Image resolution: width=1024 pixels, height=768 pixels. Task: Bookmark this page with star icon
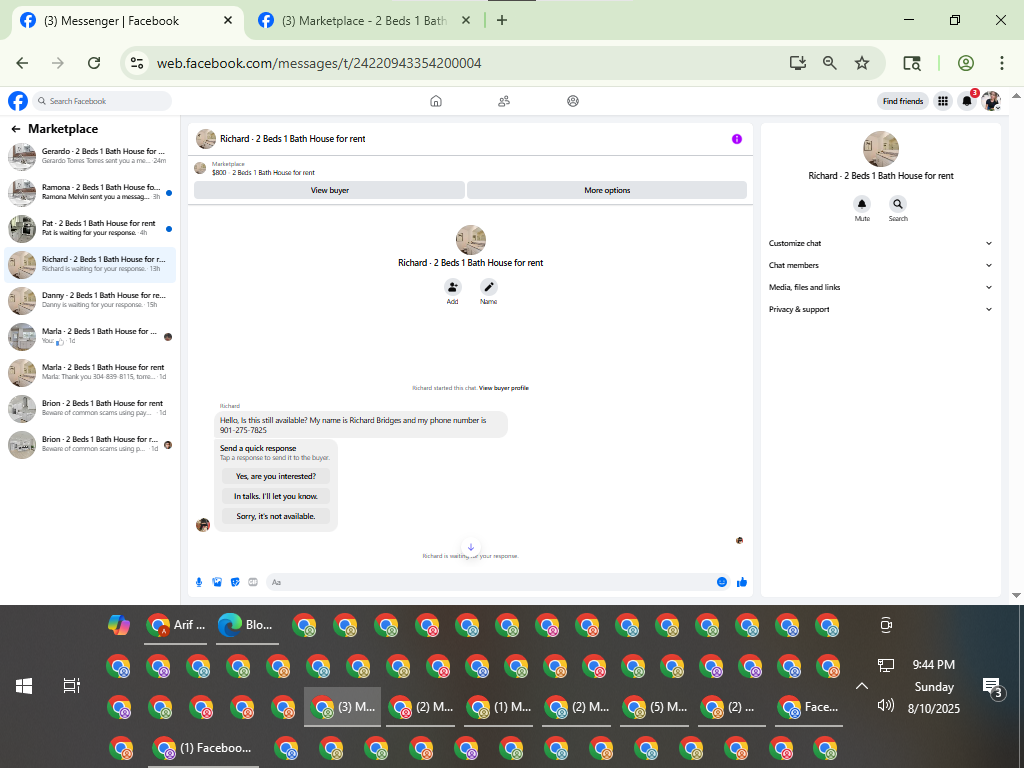tap(862, 63)
